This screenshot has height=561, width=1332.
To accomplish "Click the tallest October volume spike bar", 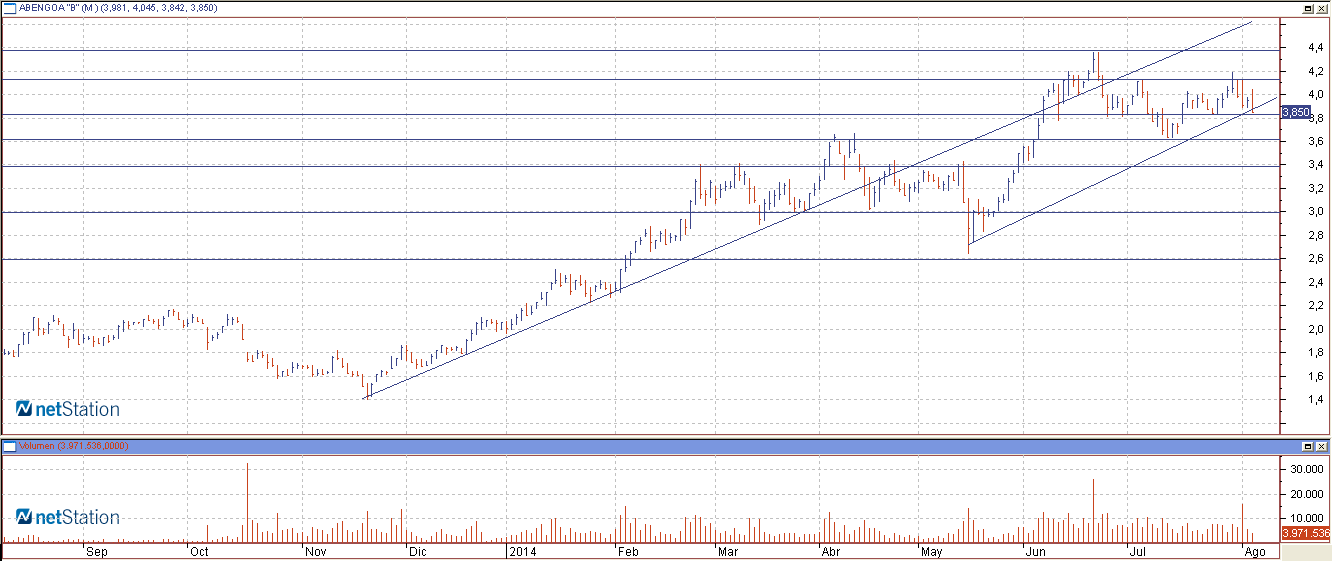I will coord(247,502).
